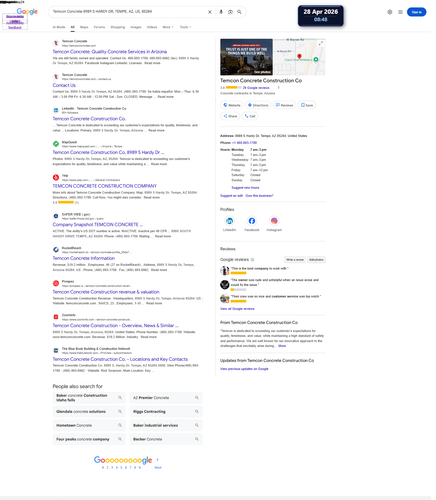The height and width of the screenshot is (500, 436).
Task: Open the Prospeo result favicon
Action: pyautogui.click(x=56, y=283)
